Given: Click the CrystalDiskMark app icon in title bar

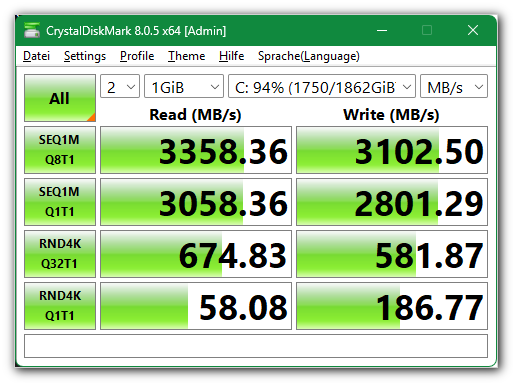Looking at the screenshot, I should [x=32, y=30].
